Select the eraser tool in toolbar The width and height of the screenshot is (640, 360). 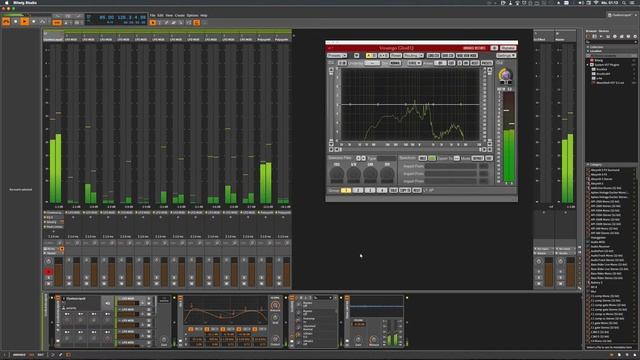click(x=174, y=23)
